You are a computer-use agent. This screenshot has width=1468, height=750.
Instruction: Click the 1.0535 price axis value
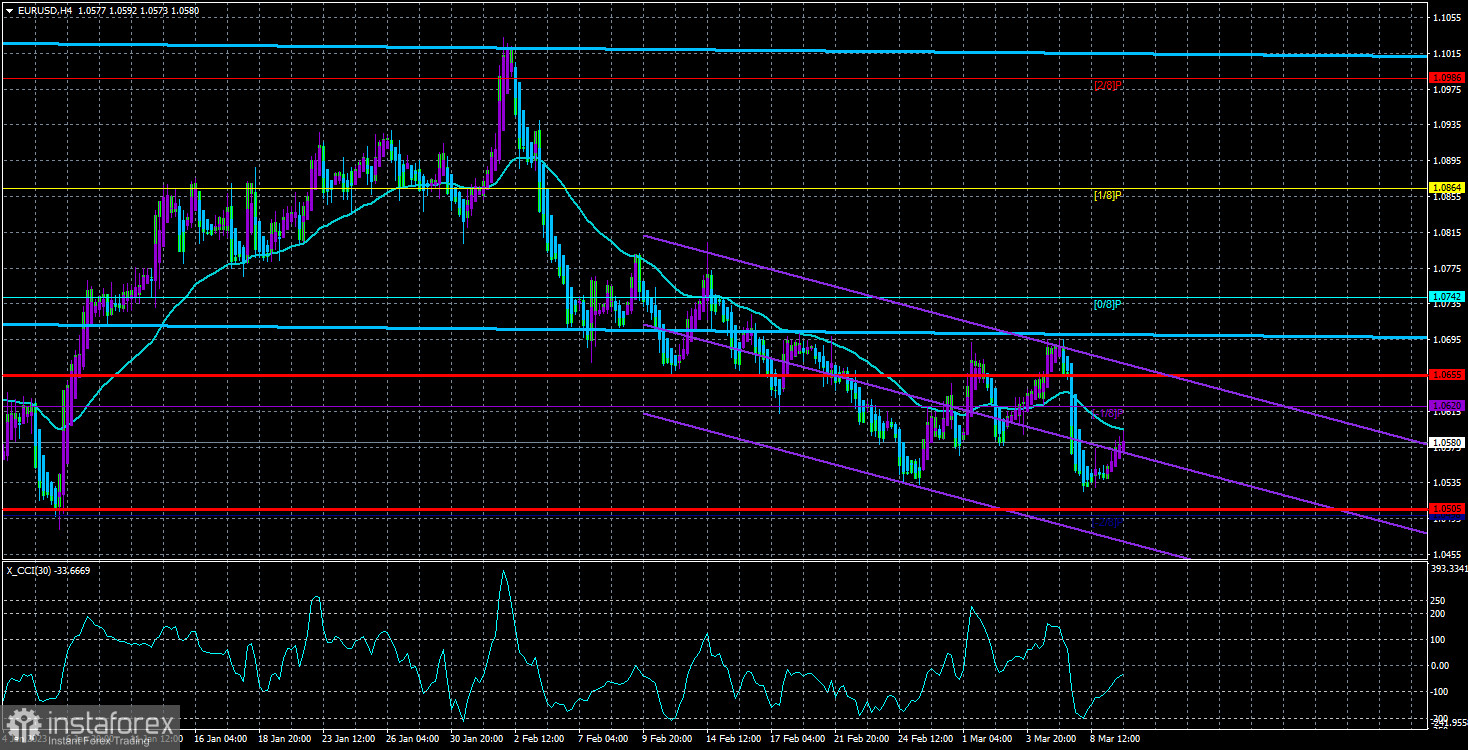[1447, 483]
